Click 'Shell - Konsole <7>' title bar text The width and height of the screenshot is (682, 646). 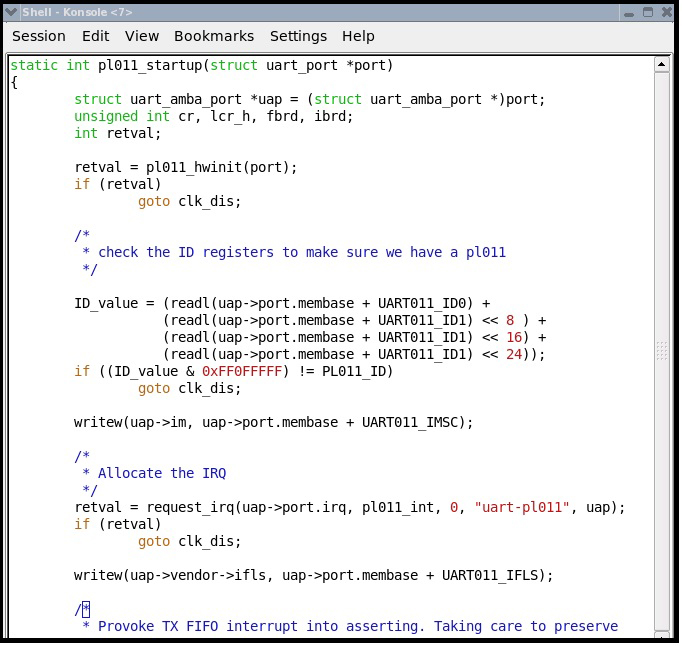click(77, 12)
